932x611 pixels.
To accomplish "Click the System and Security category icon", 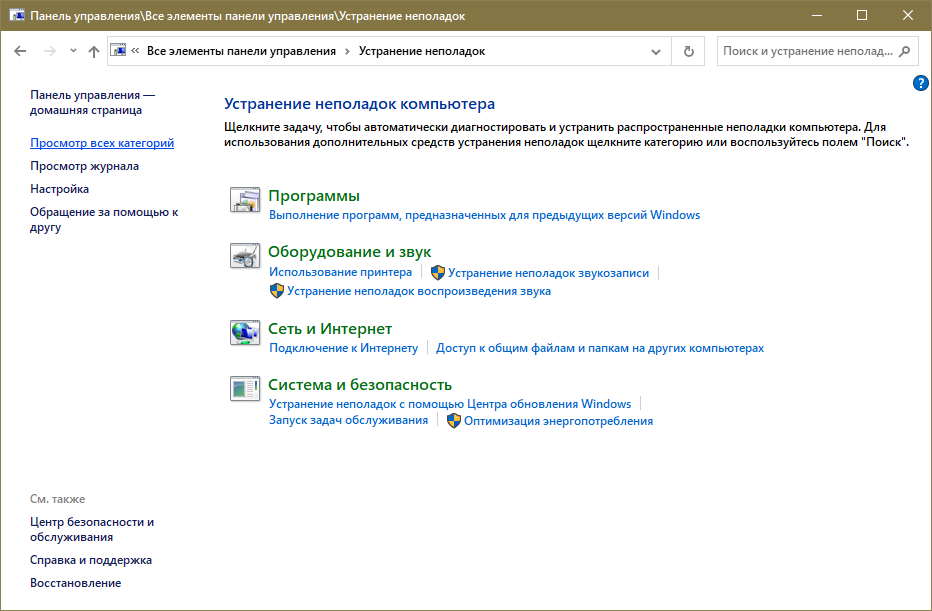I will 245,389.
